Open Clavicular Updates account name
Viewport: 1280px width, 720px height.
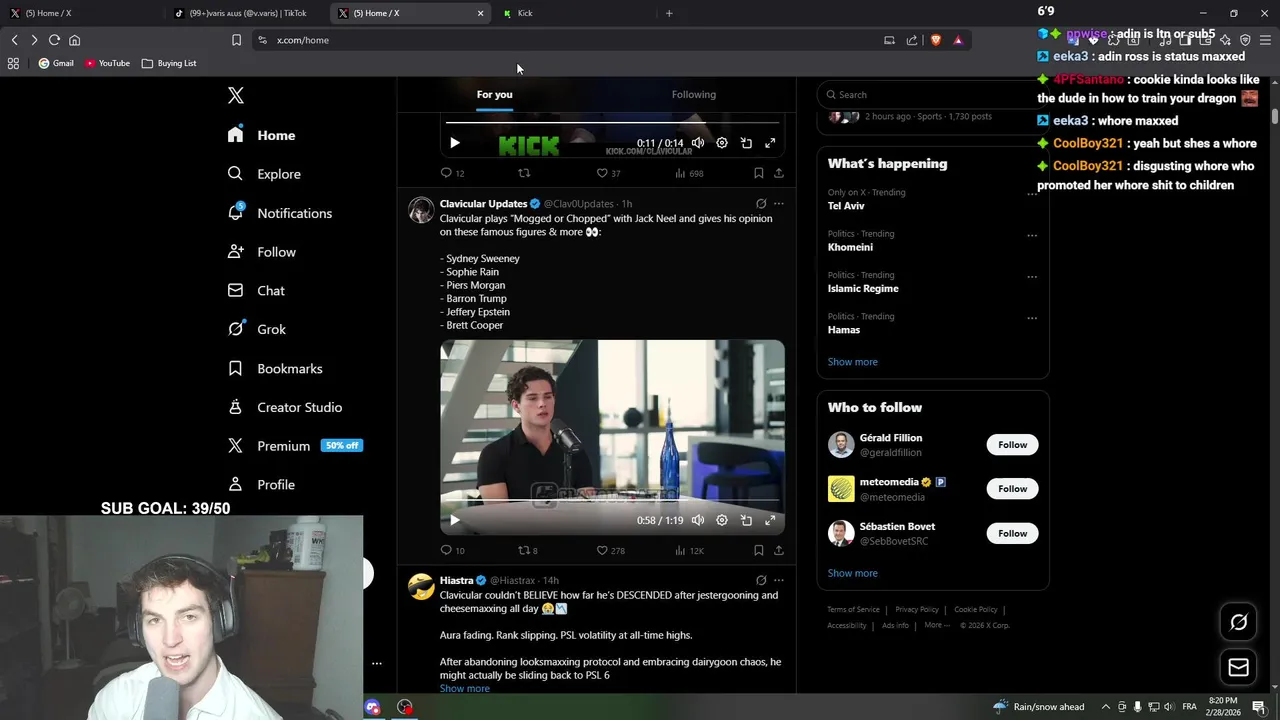tap(483, 204)
